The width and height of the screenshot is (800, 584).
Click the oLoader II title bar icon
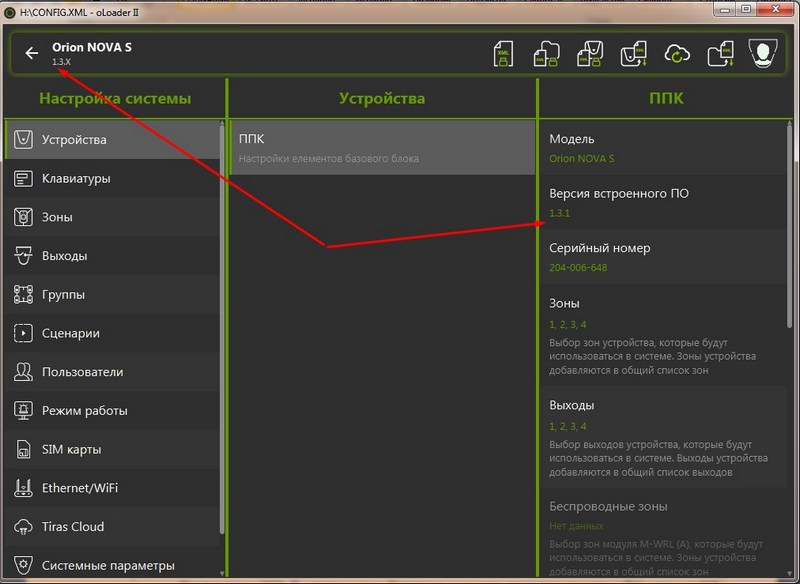coord(9,12)
